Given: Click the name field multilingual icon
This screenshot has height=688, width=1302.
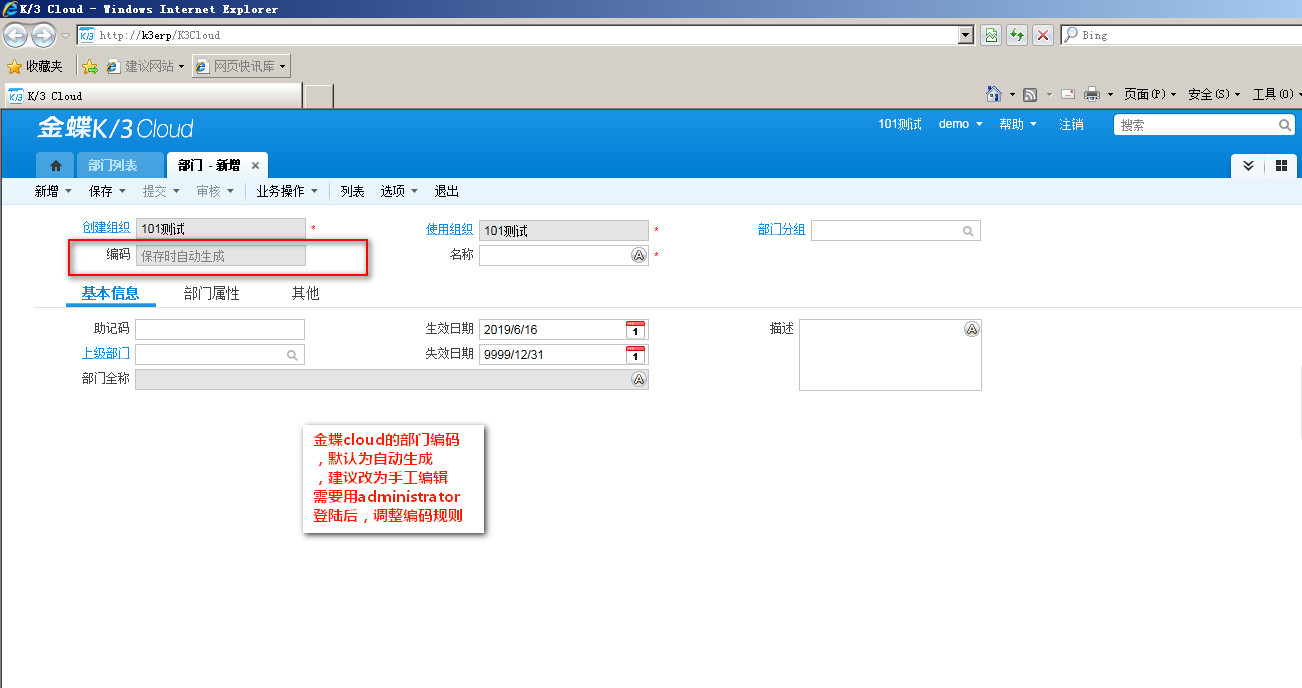Looking at the screenshot, I should click(639, 256).
